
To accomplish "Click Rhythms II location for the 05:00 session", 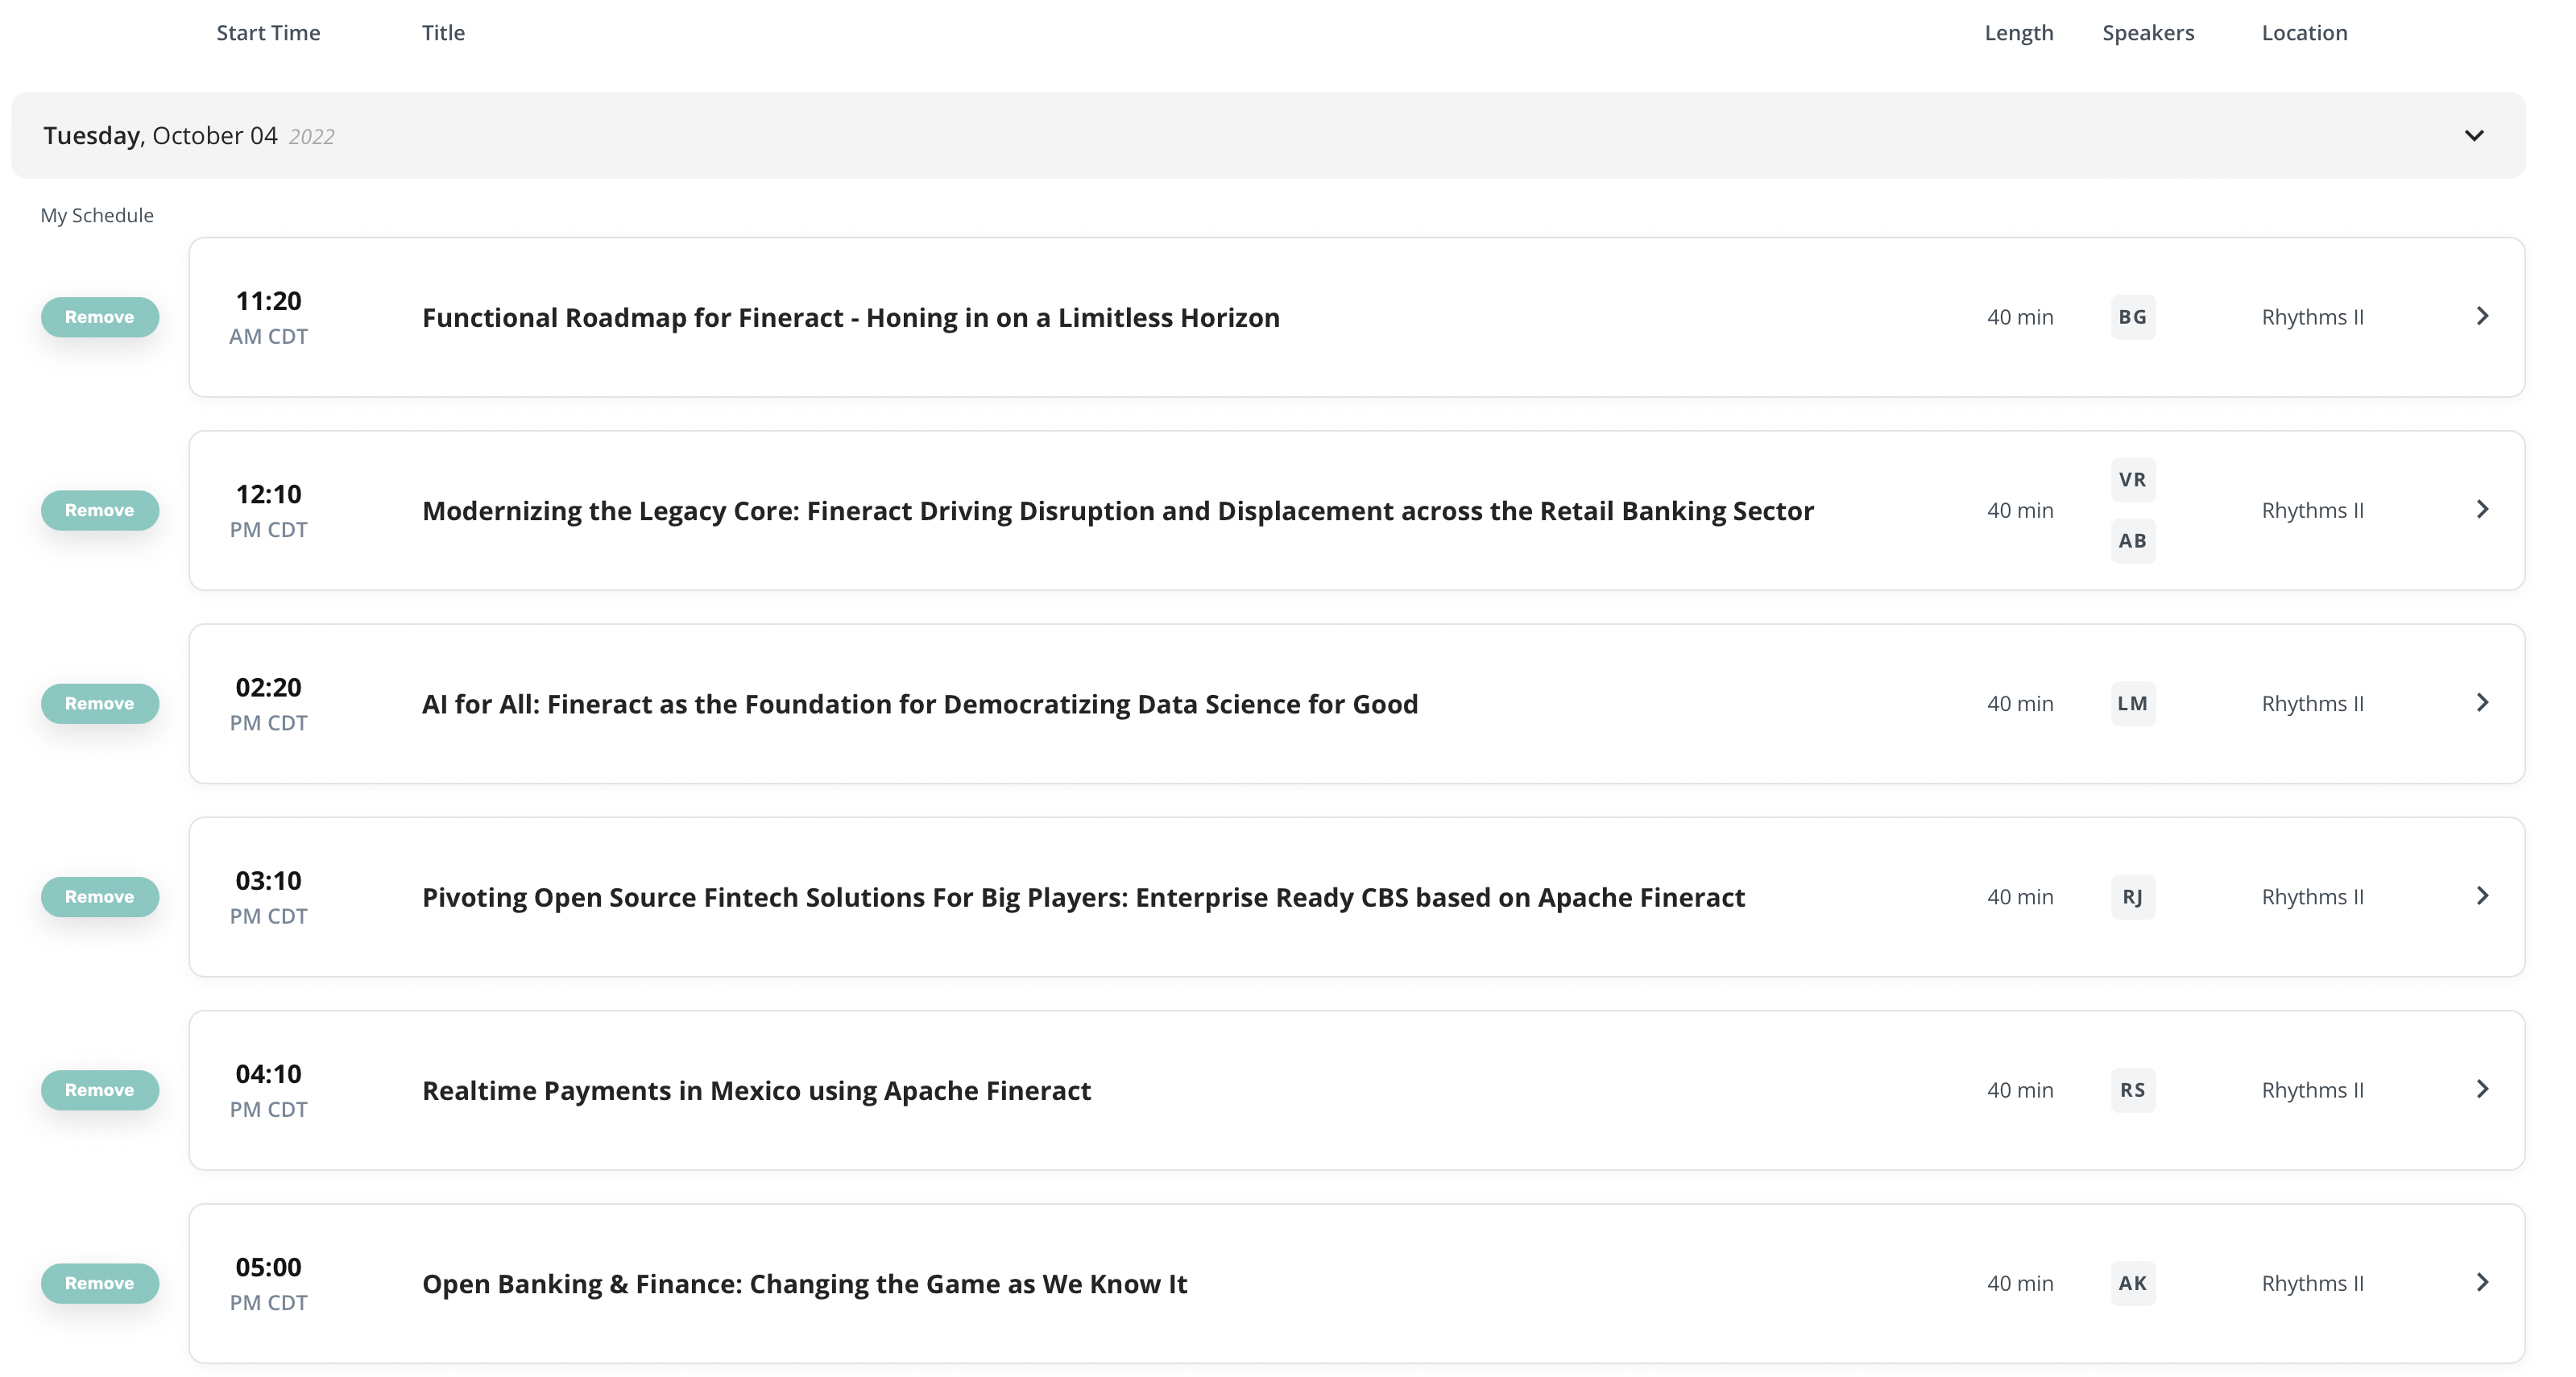I will 2313,1283.
